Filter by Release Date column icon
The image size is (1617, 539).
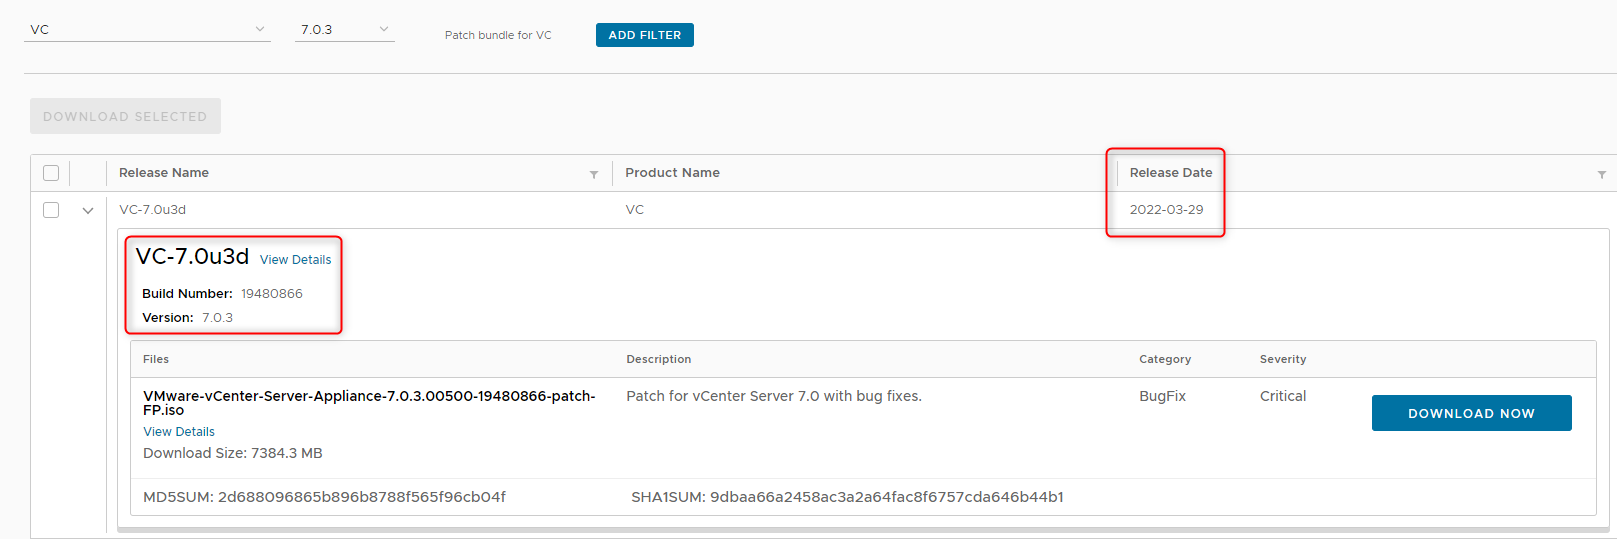coord(1602,174)
